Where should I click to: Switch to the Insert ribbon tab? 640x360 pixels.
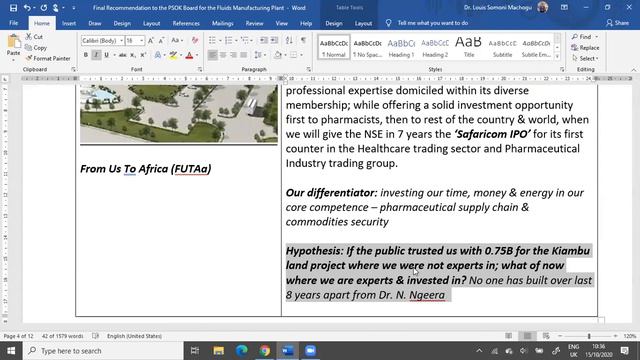coord(69,23)
